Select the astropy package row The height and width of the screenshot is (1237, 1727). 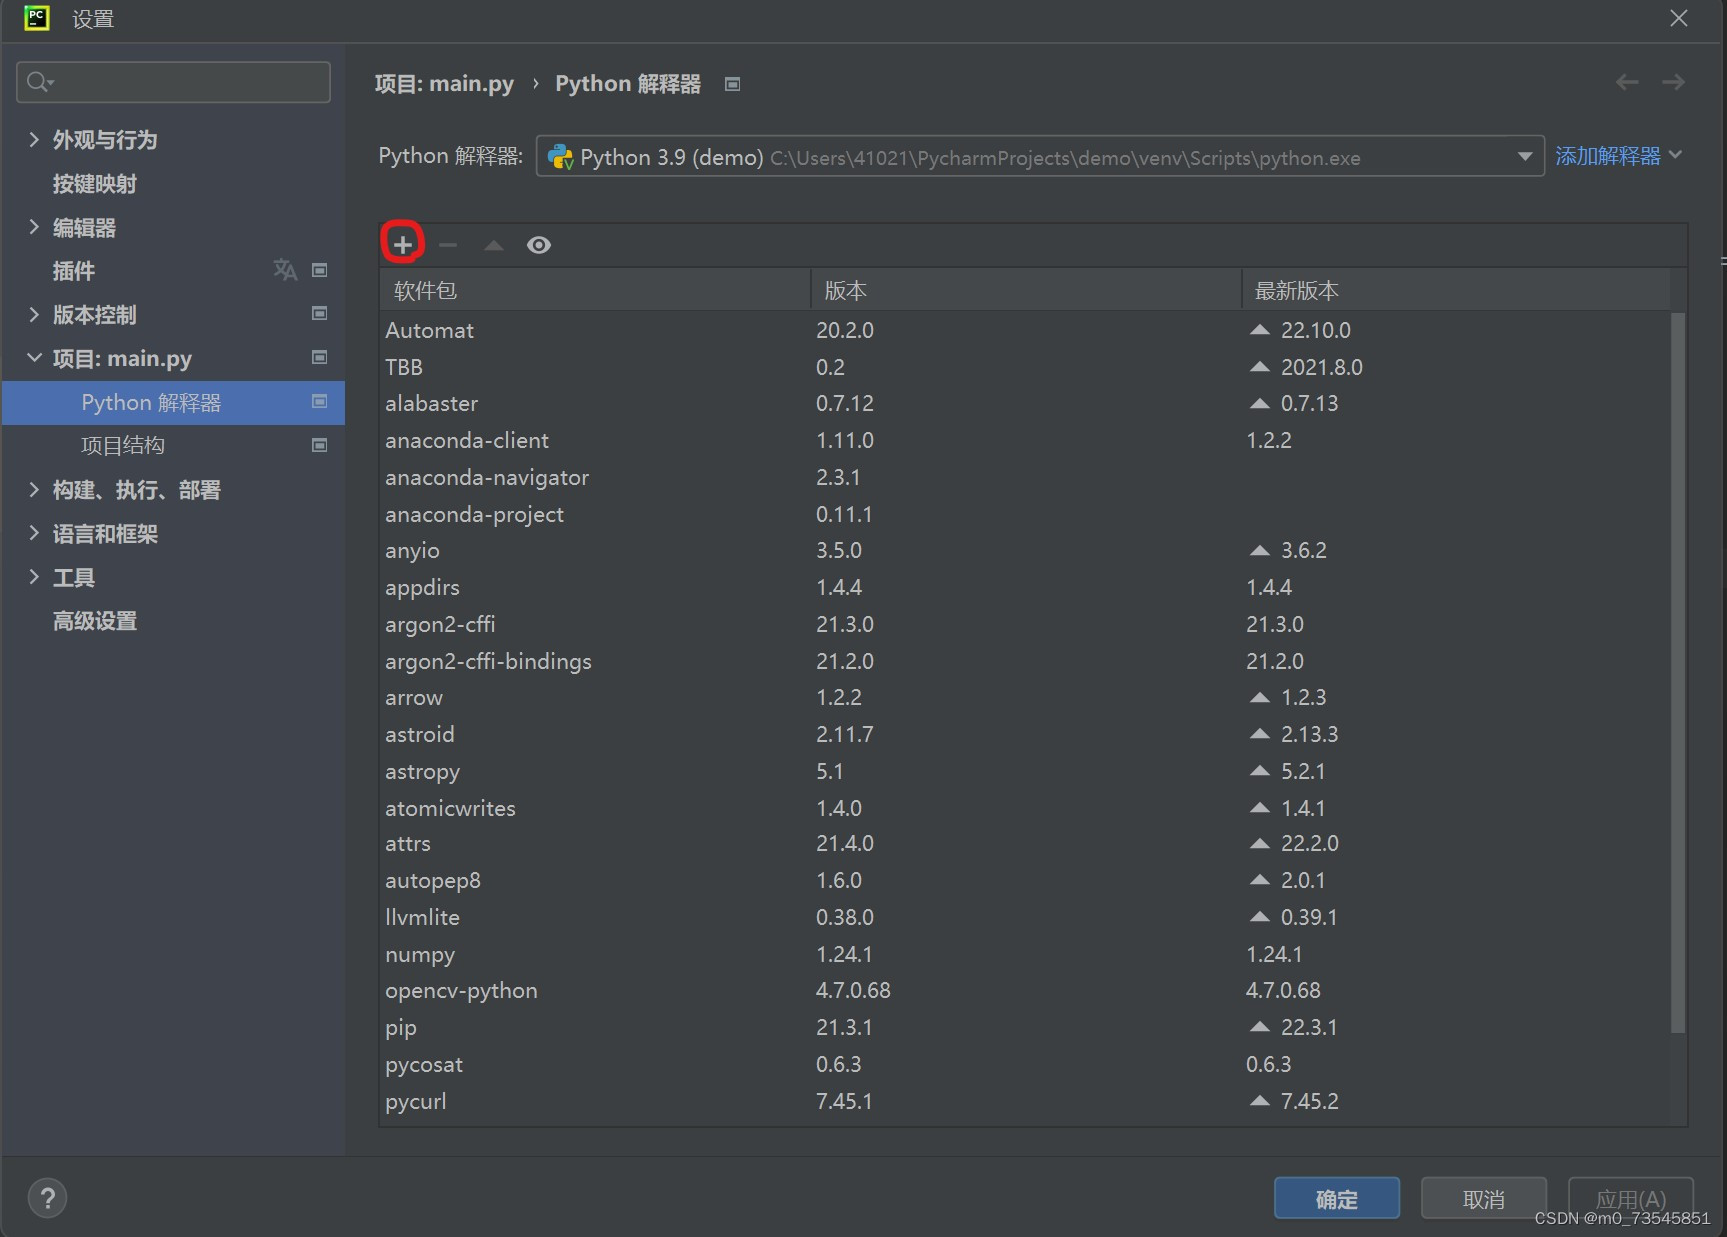pos(1025,771)
